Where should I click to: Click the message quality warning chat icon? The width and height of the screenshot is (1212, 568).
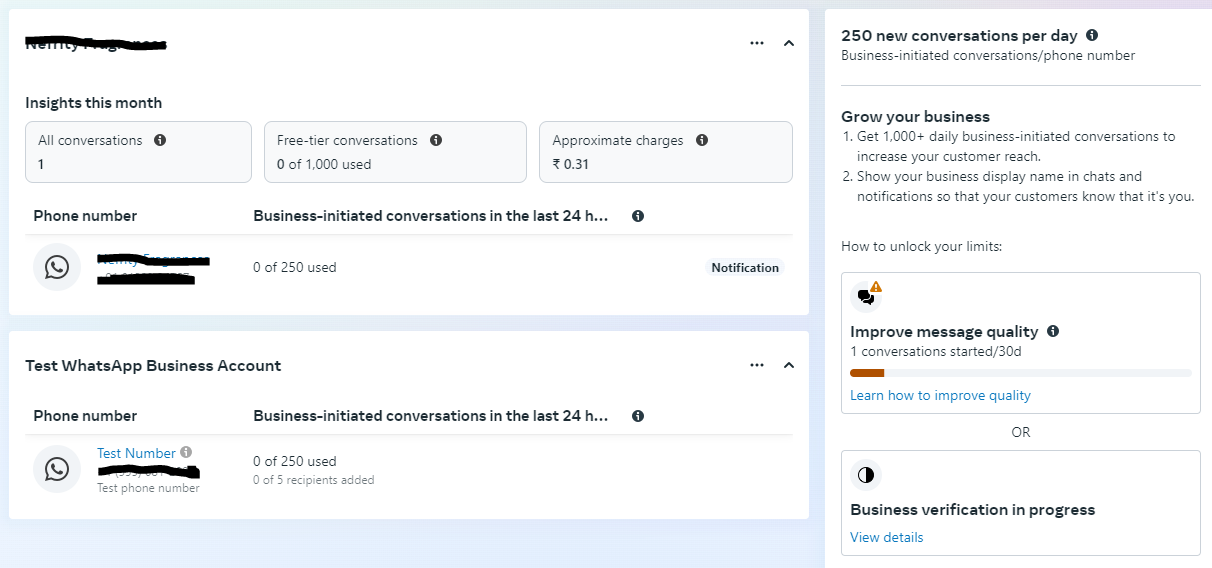pos(866,296)
